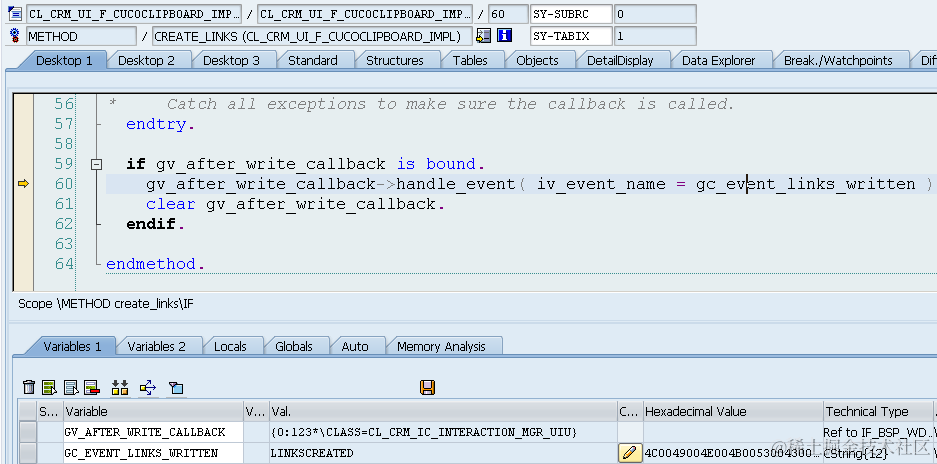Click the line number field showing 60

click(508, 14)
